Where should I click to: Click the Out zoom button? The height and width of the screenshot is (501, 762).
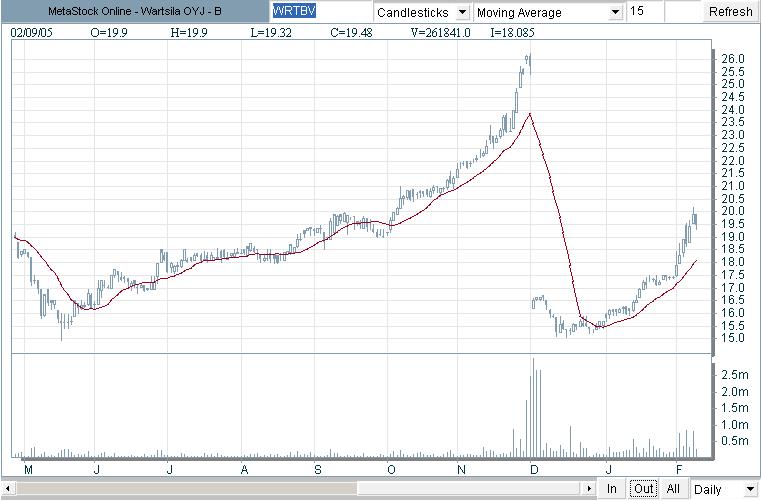coord(643,488)
